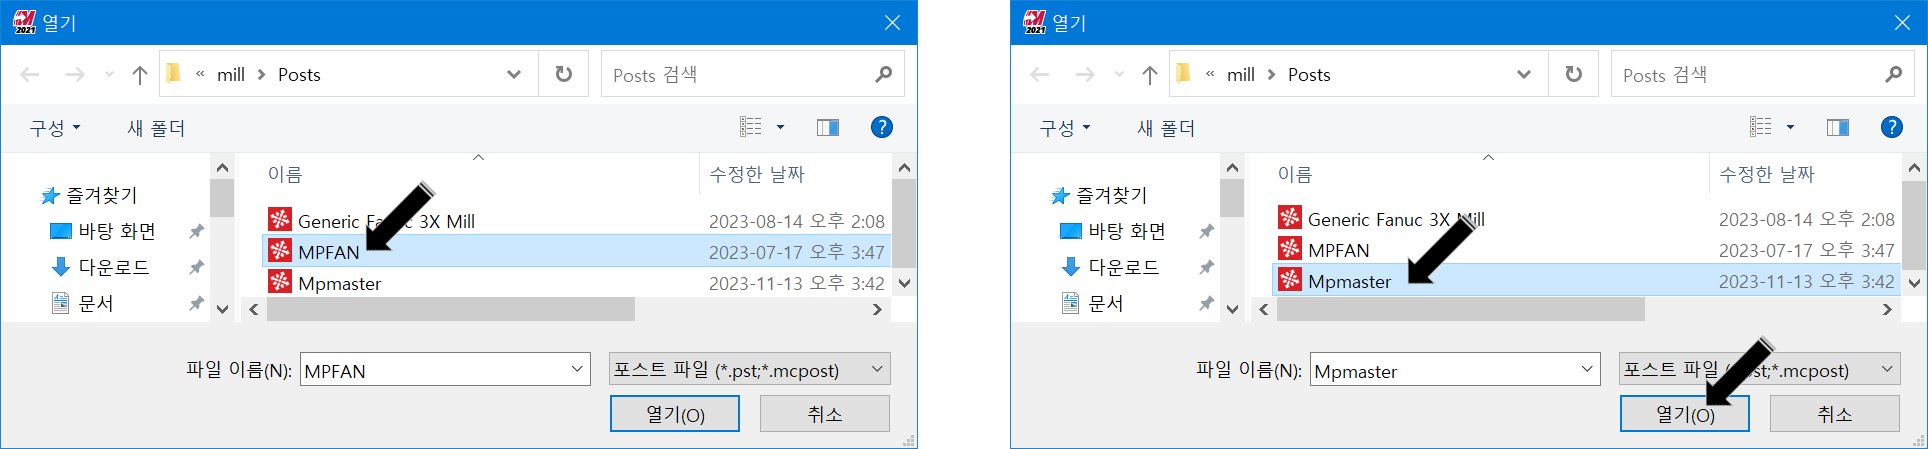The width and height of the screenshot is (1928, 449).
Task: Click New Folder (새 폴더) in left dialog
Action: click(x=156, y=128)
